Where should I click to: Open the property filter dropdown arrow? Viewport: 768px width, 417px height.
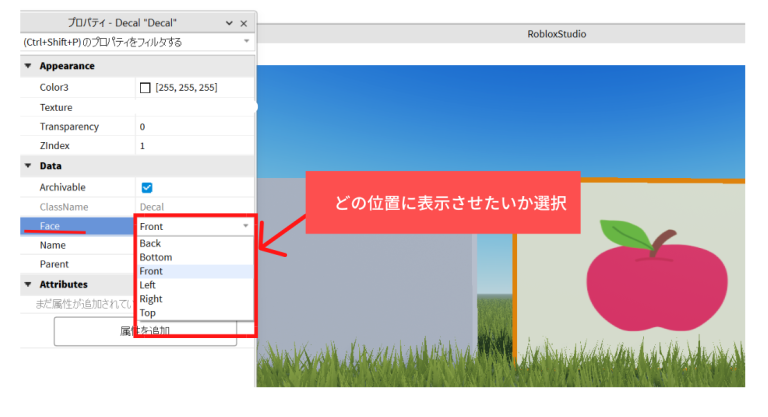[x=246, y=42]
